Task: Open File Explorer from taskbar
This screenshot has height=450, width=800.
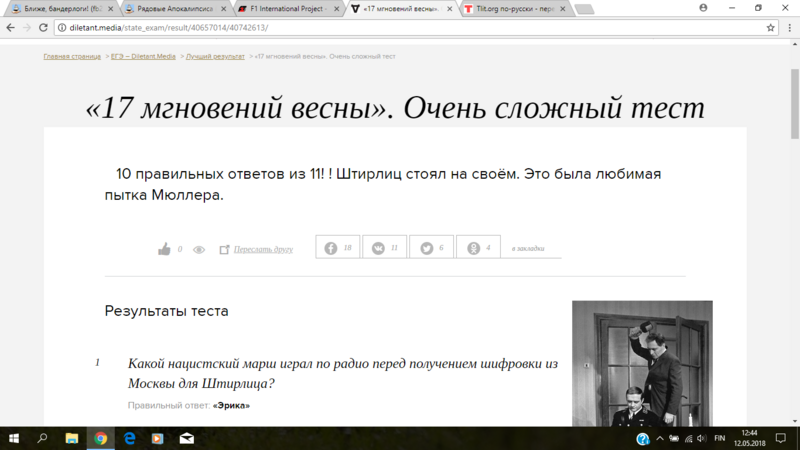Action: (72, 438)
